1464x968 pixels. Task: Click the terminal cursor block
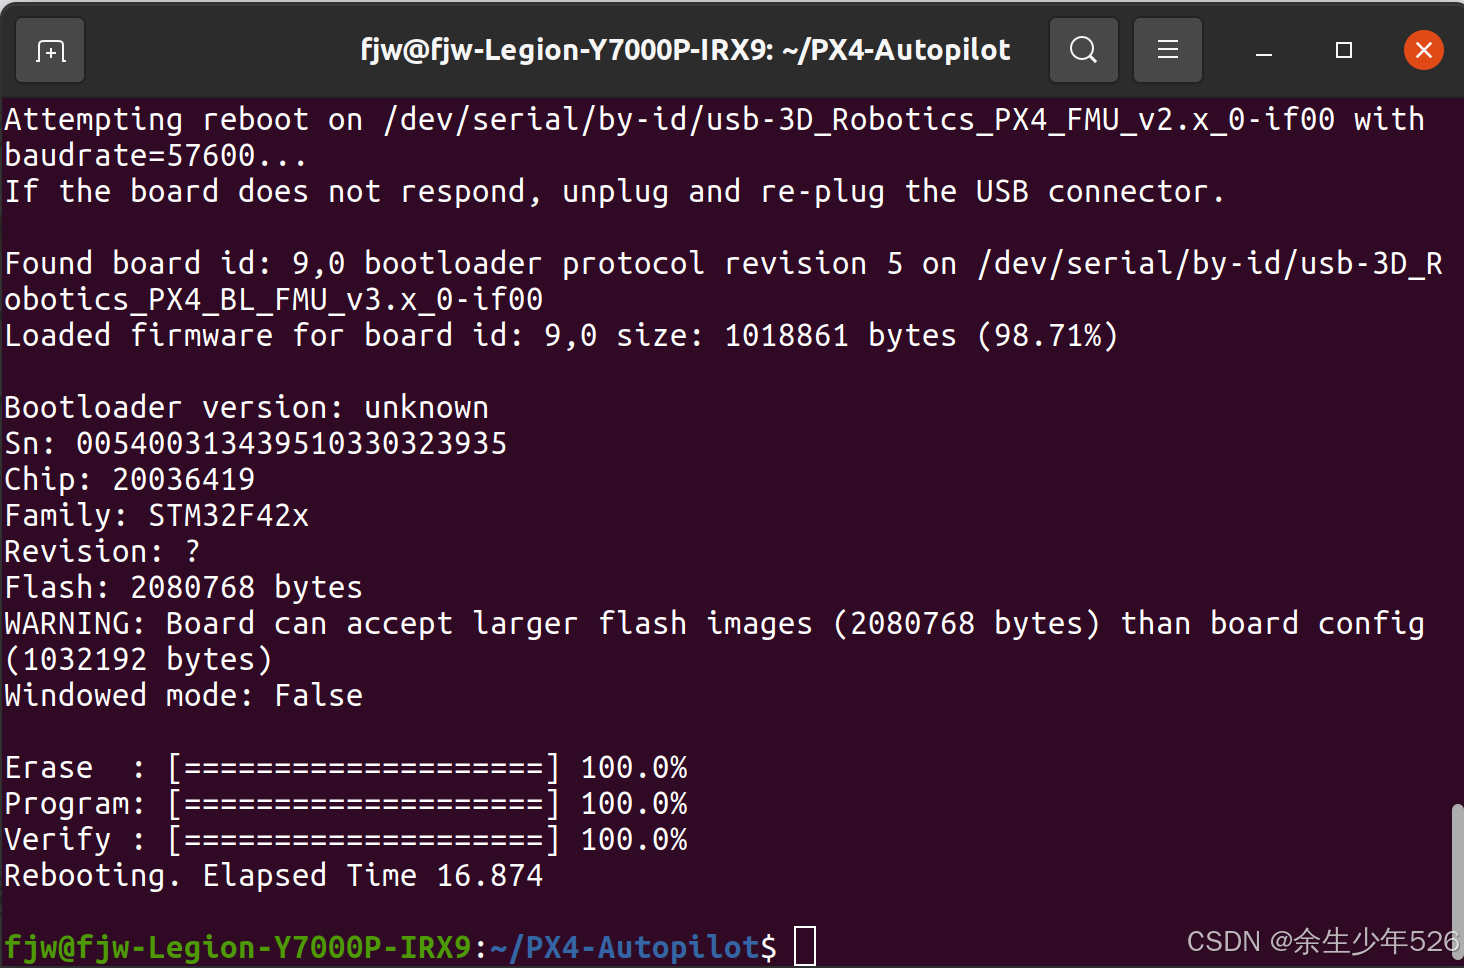(803, 944)
